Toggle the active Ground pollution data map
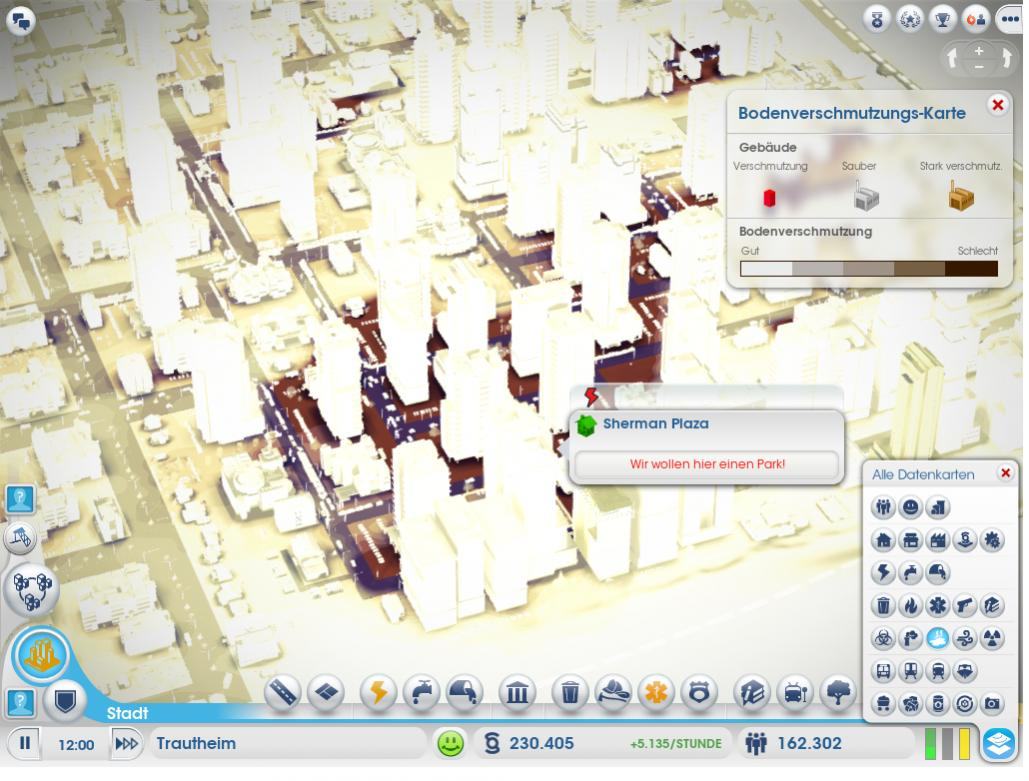Screen dimensions: 1029x781 (938, 638)
